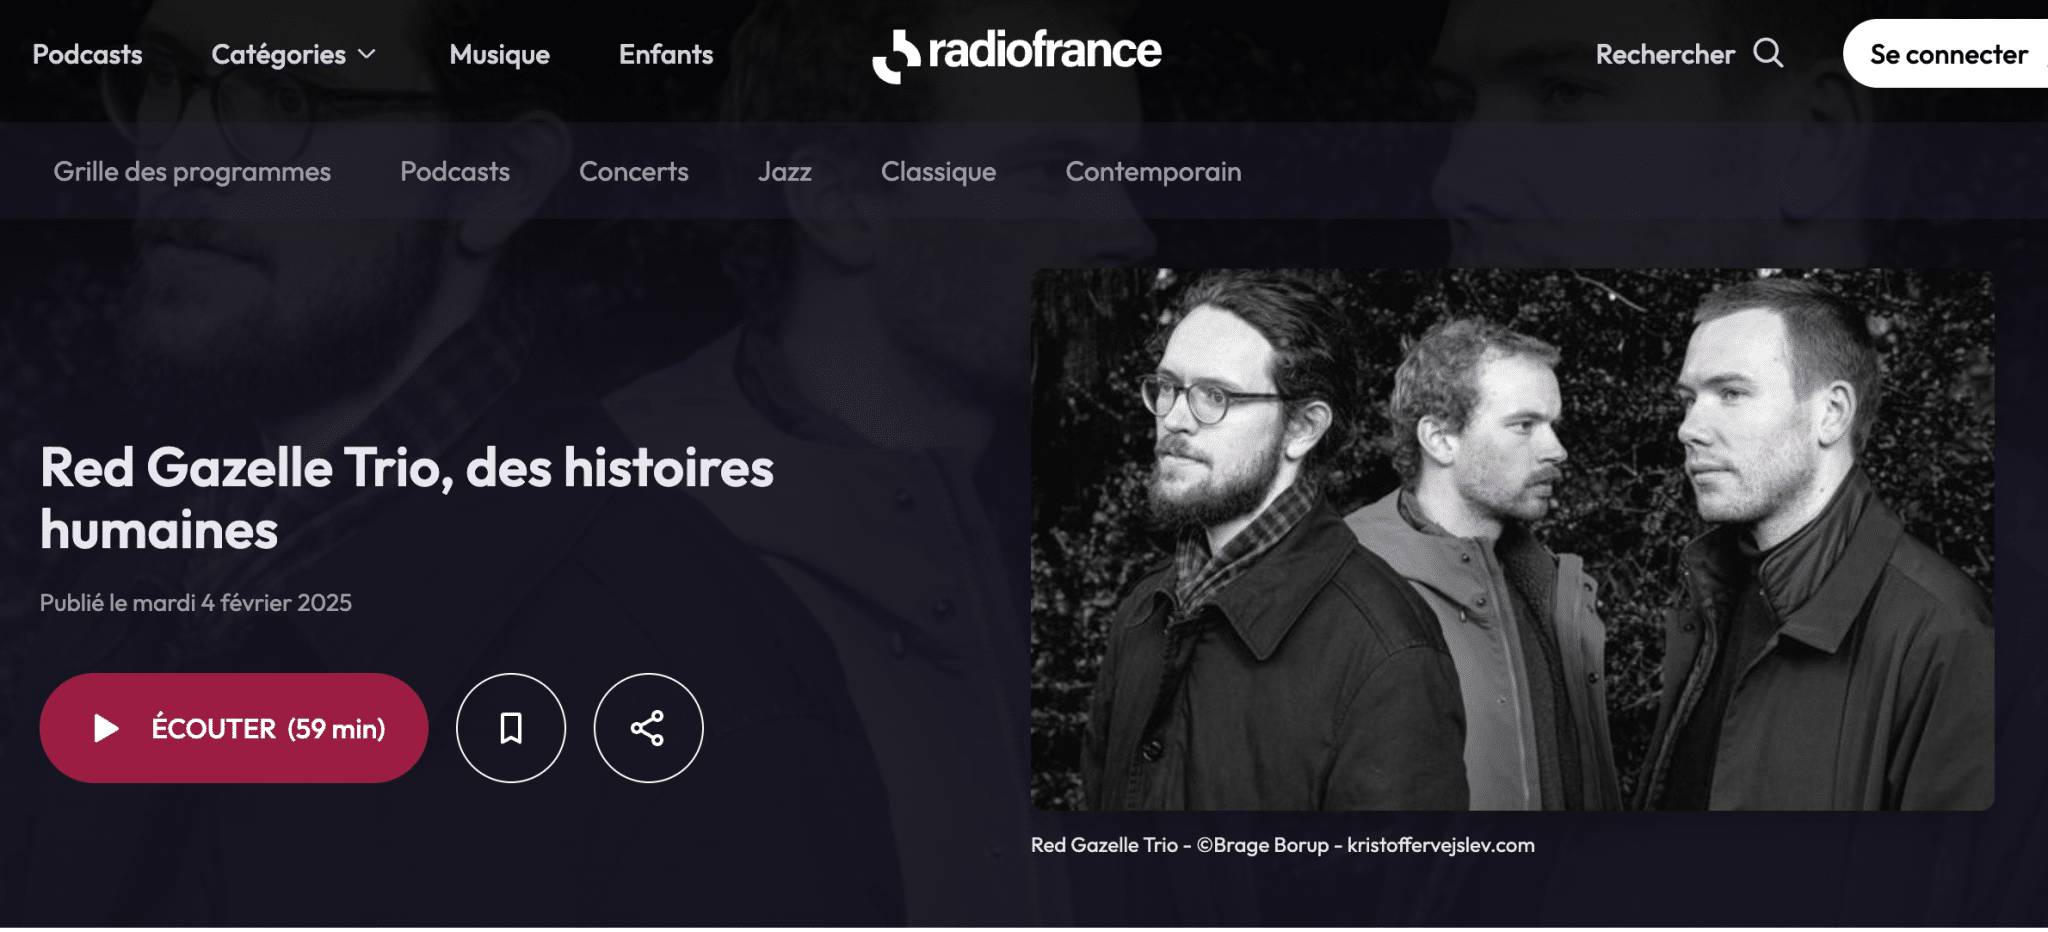Expand the Catégories chevron
2048x932 pixels.
pyautogui.click(x=367, y=54)
